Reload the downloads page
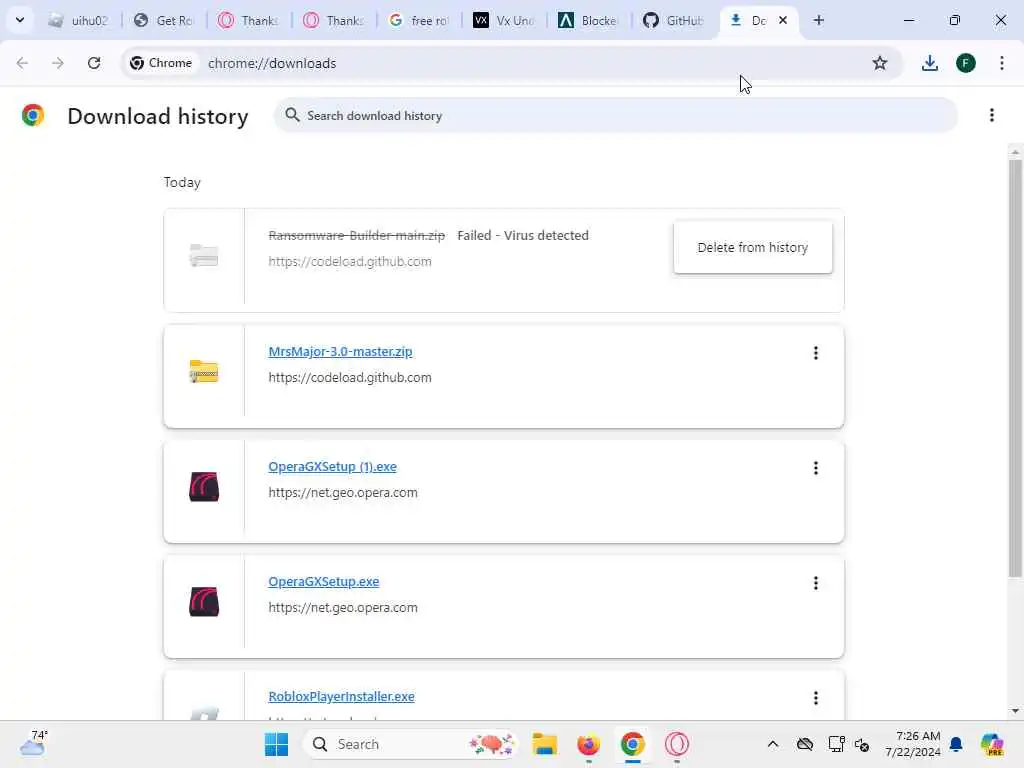The image size is (1024, 768). (94, 63)
